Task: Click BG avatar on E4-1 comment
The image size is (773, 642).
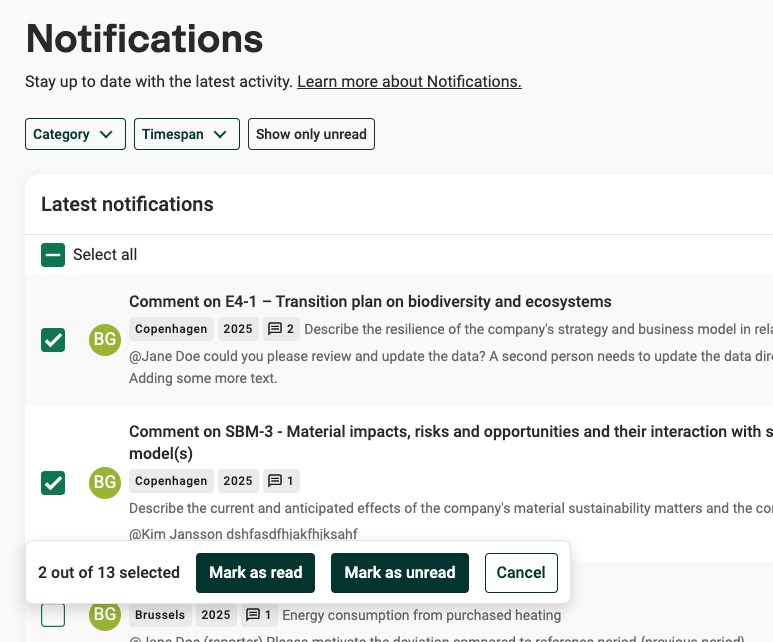Action: [105, 340]
